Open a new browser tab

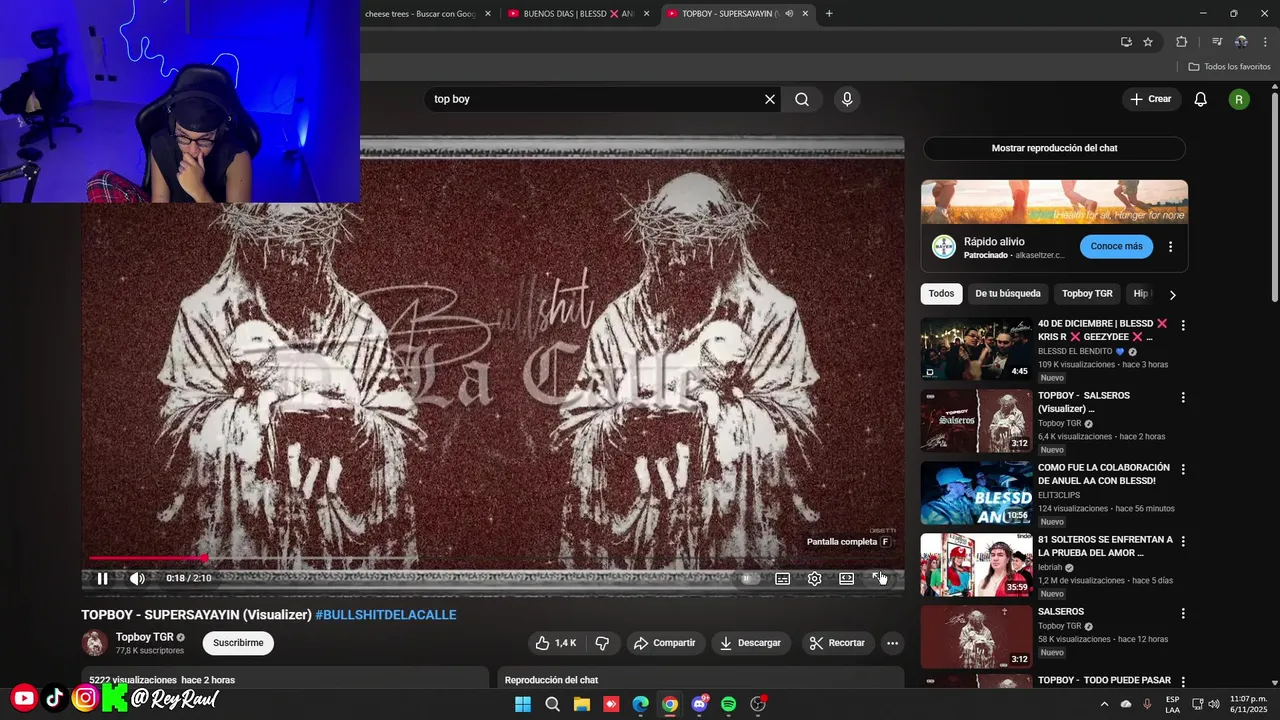point(829,14)
